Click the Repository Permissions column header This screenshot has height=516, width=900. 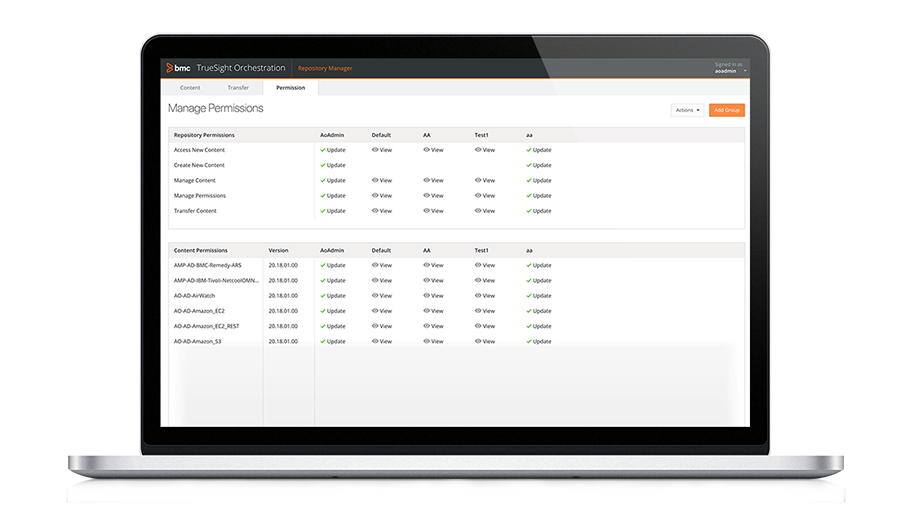click(204, 134)
